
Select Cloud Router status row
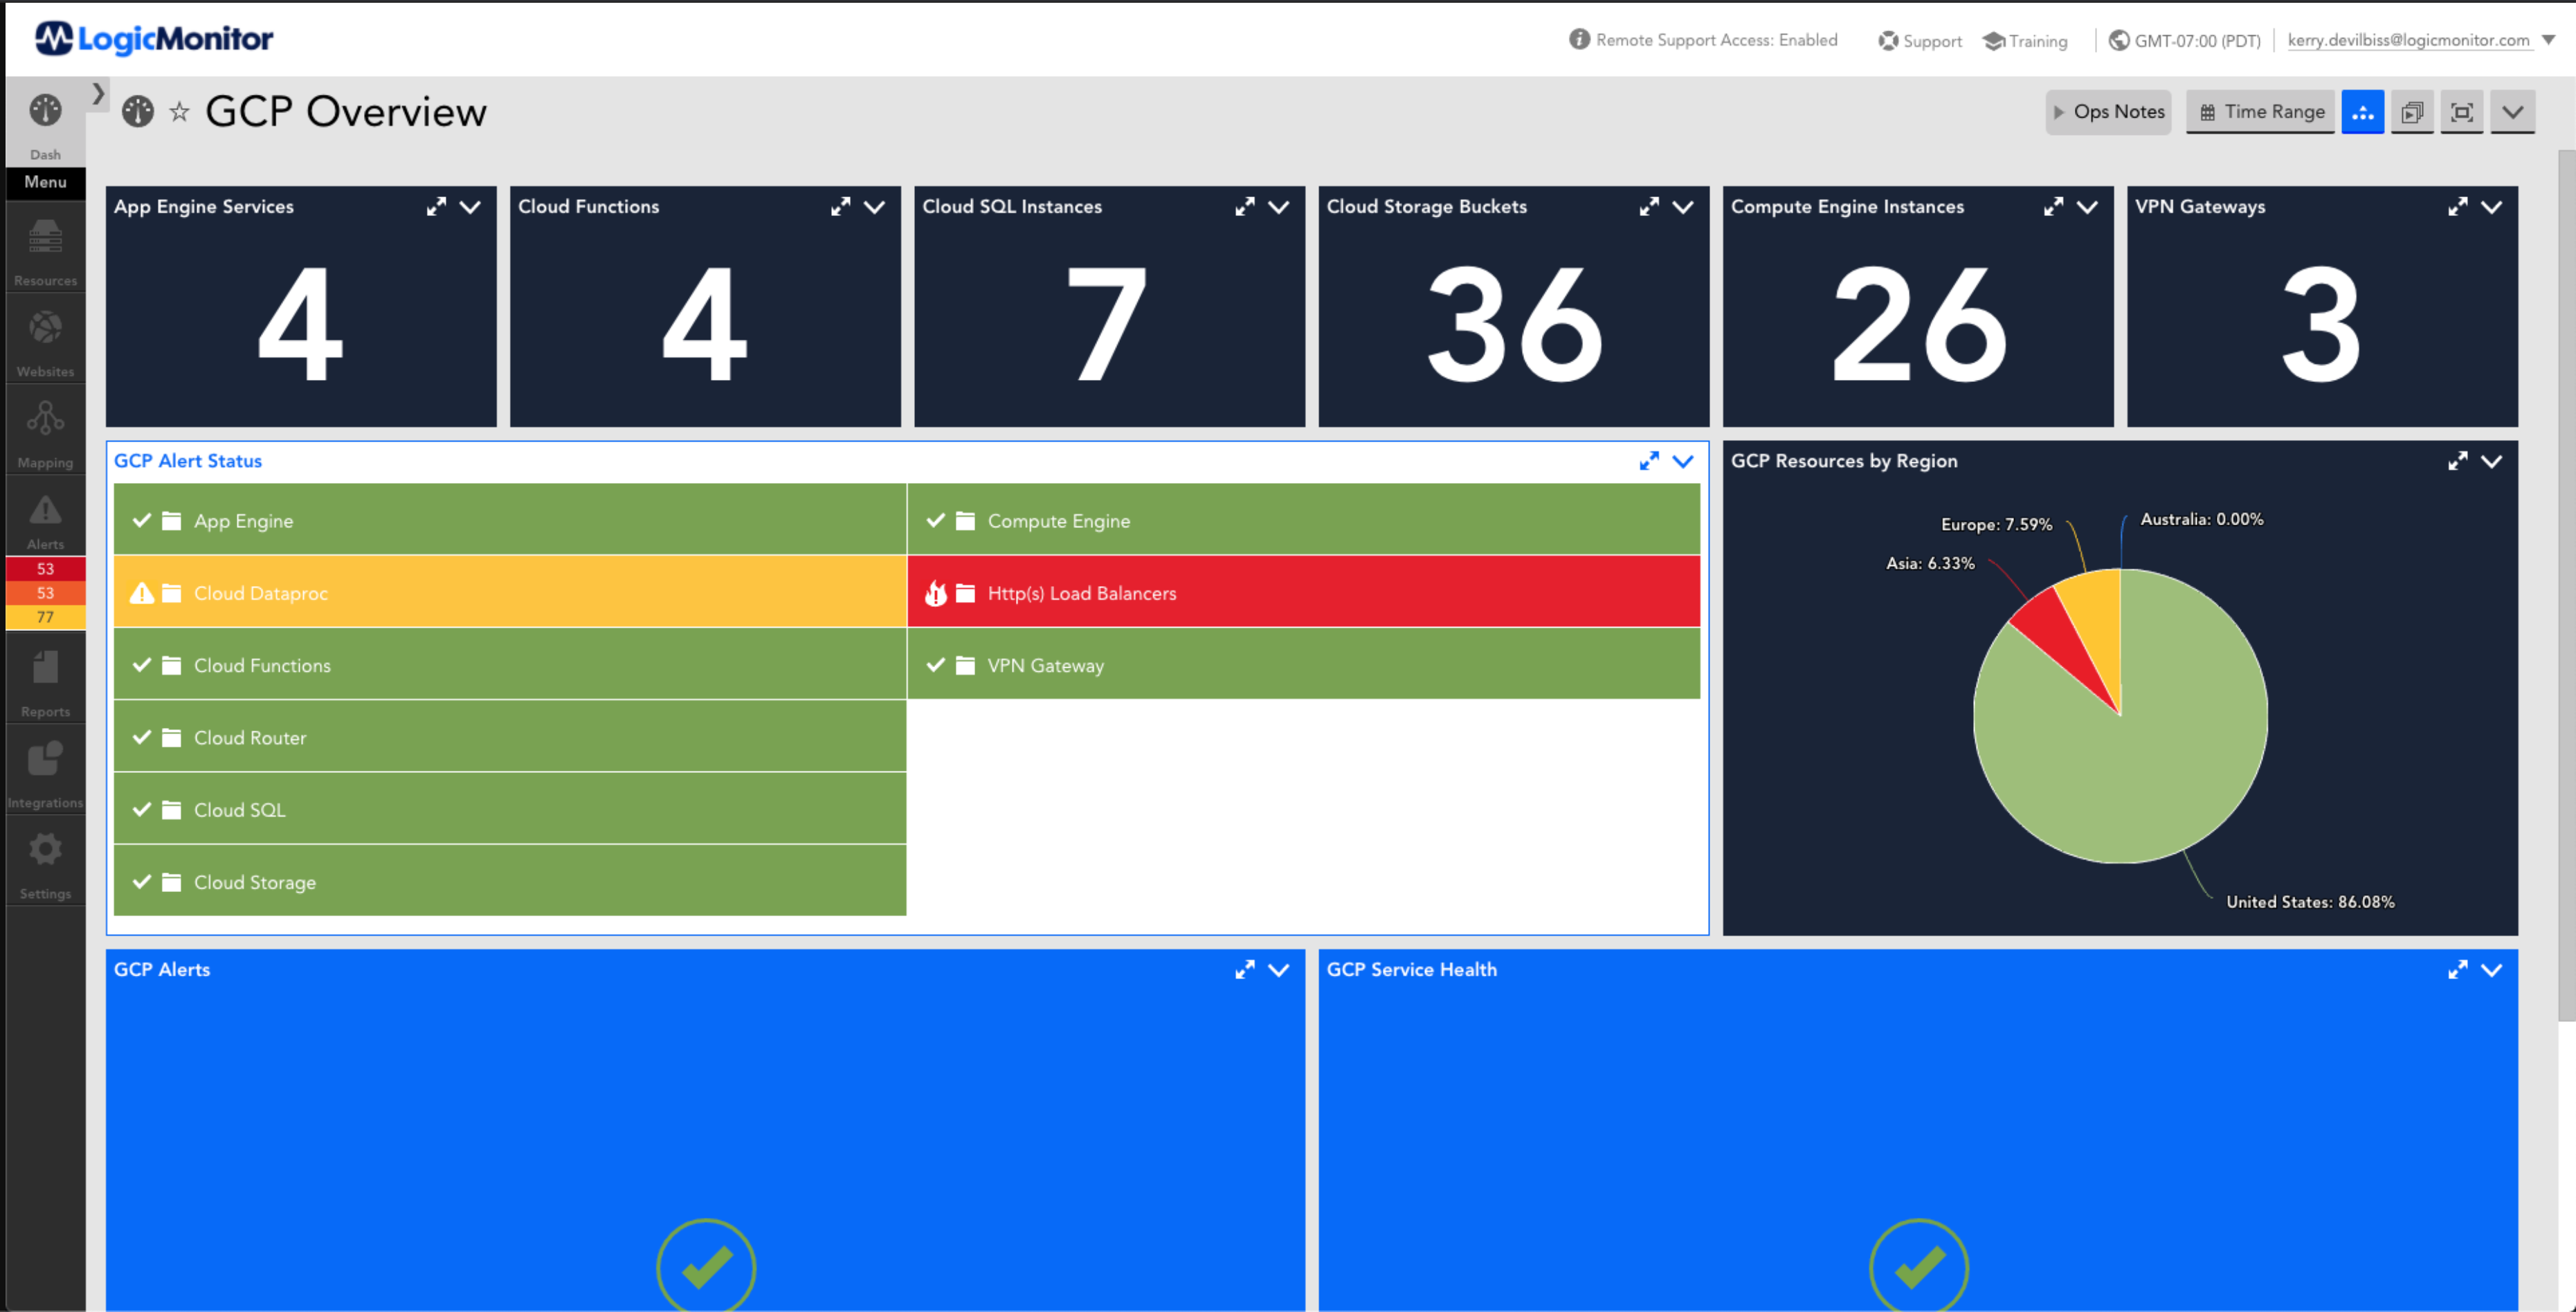pos(510,737)
